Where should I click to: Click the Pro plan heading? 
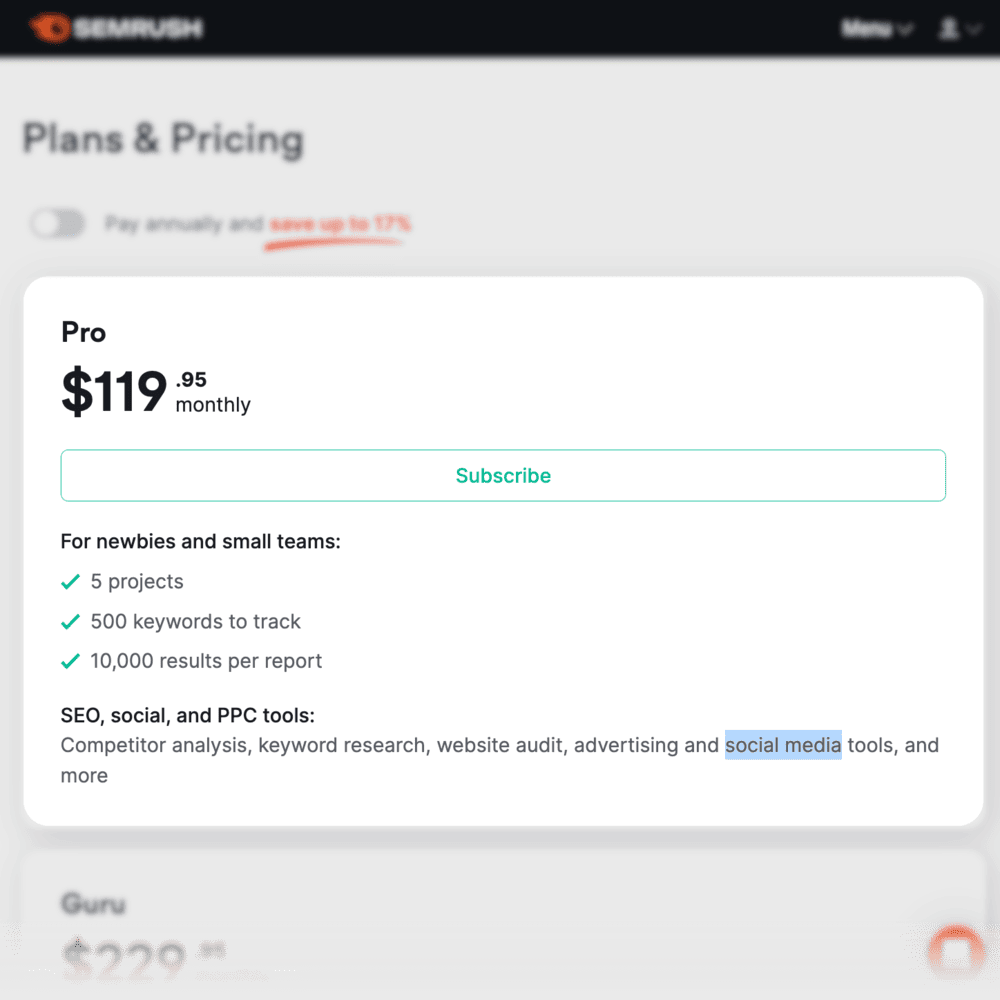click(82, 332)
